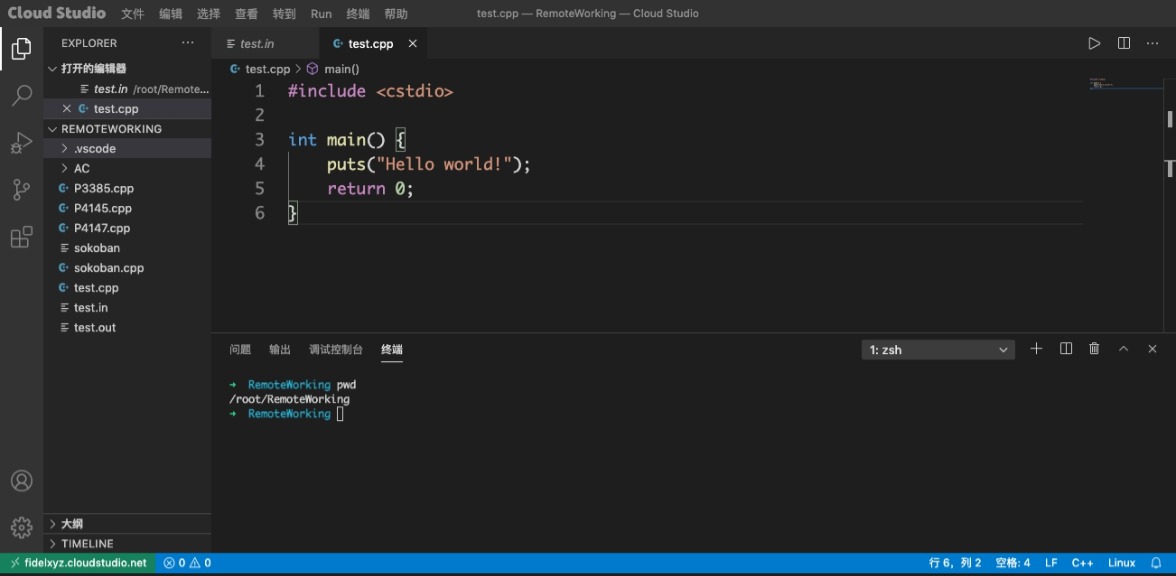Expand the TIMELINE section

point(87,543)
